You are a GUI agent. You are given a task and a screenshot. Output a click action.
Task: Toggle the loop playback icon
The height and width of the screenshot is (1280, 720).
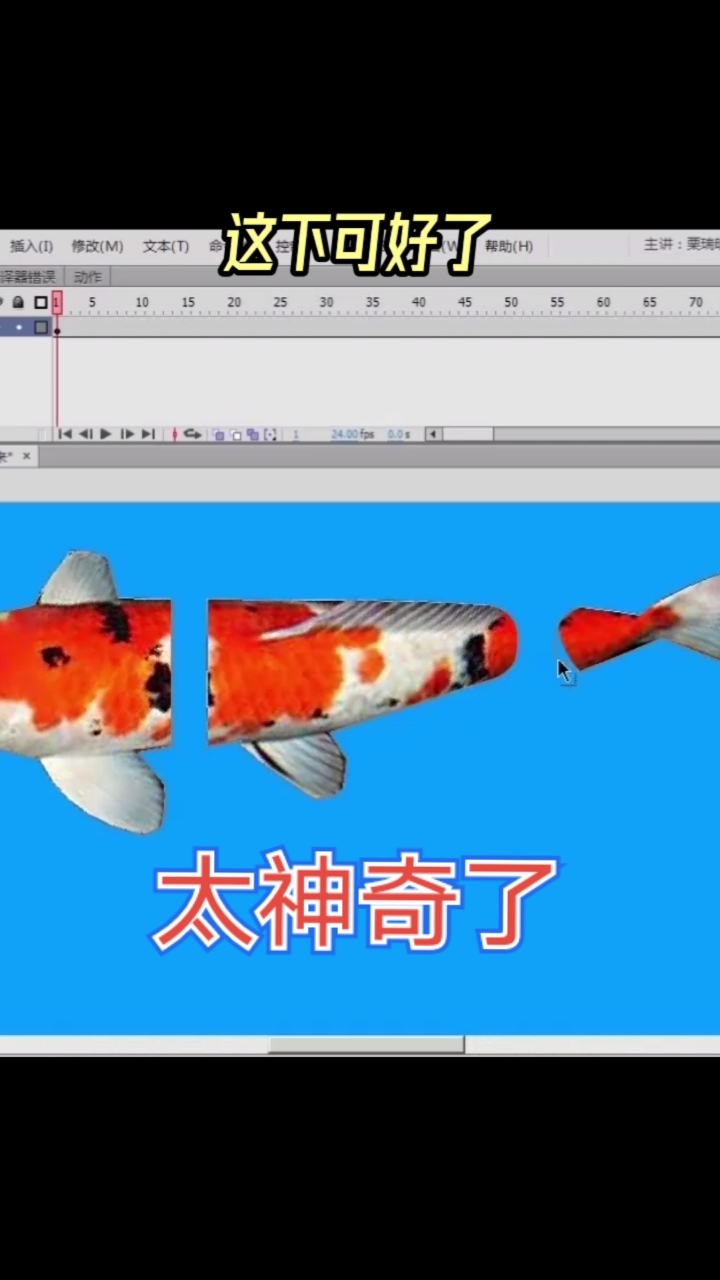click(x=192, y=434)
